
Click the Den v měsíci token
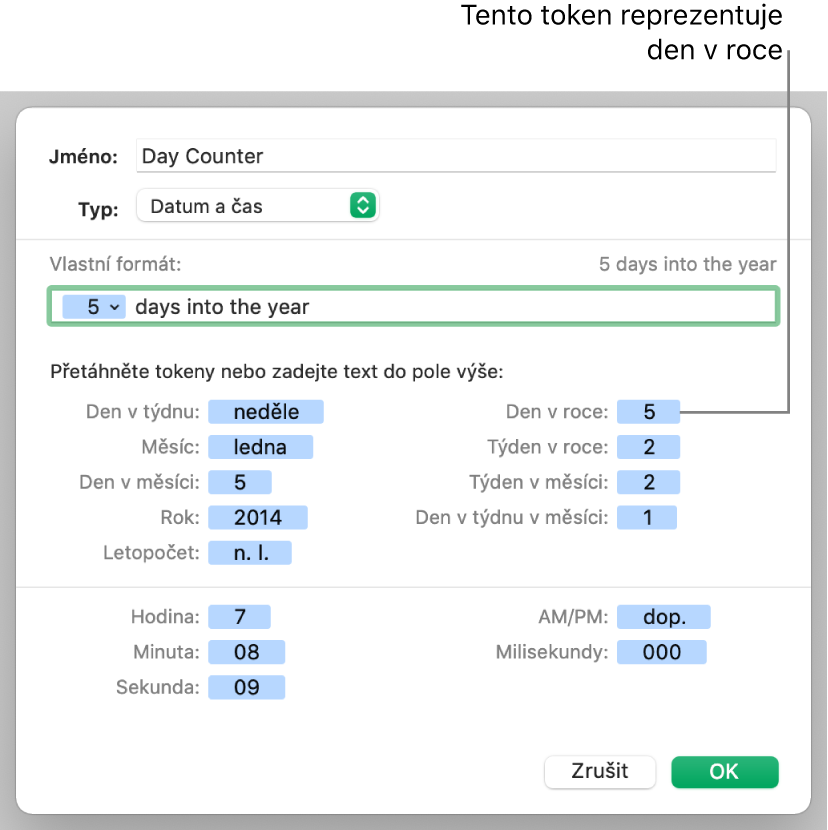pos(240,482)
